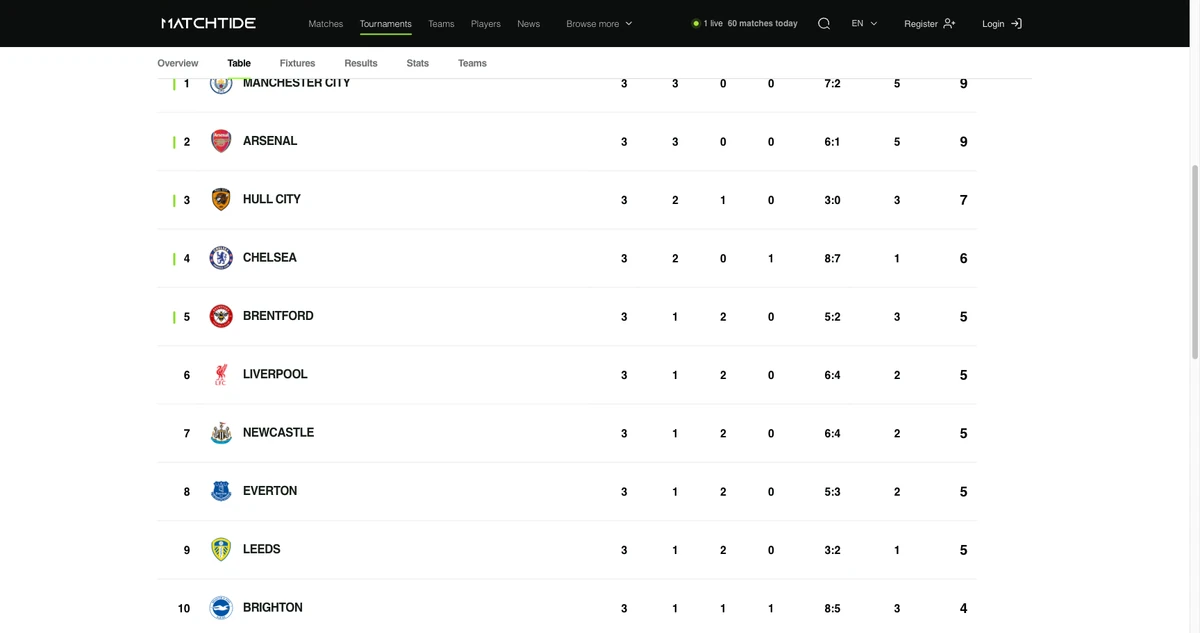Viewport: 1200px width, 633px height.
Task: Click the Hull City club crest
Action: (221, 199)
